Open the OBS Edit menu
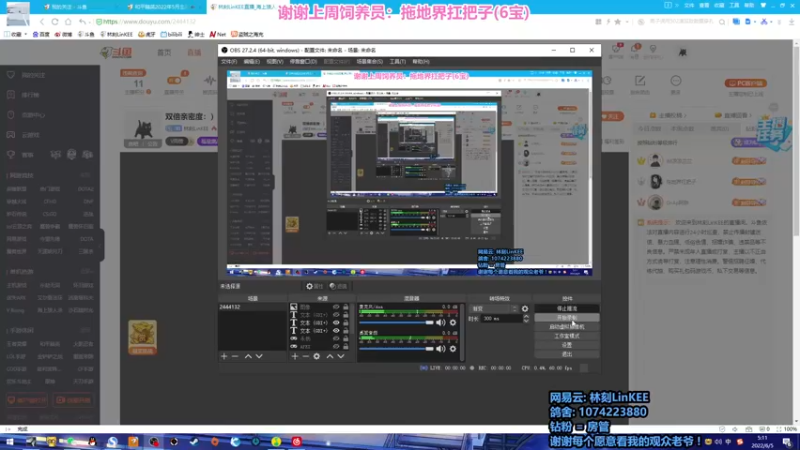800x450 pixels. pyautogui.click(x=252, y=62)
